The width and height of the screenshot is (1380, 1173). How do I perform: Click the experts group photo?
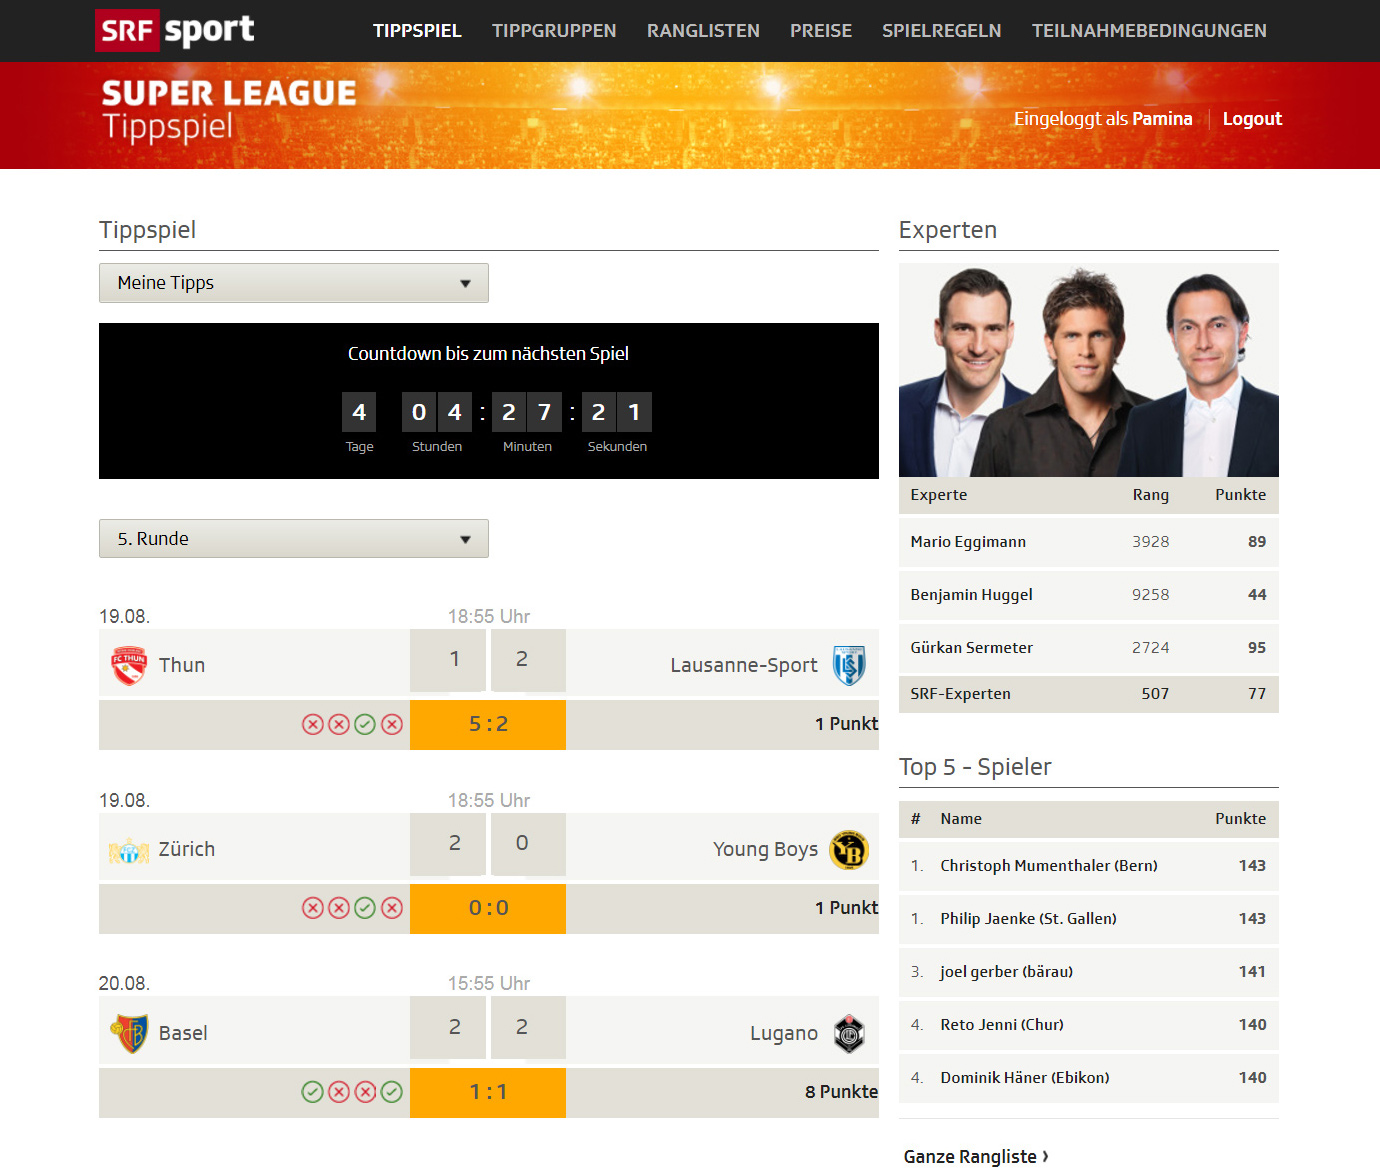pyautogui.click(x=1089, y=370)
